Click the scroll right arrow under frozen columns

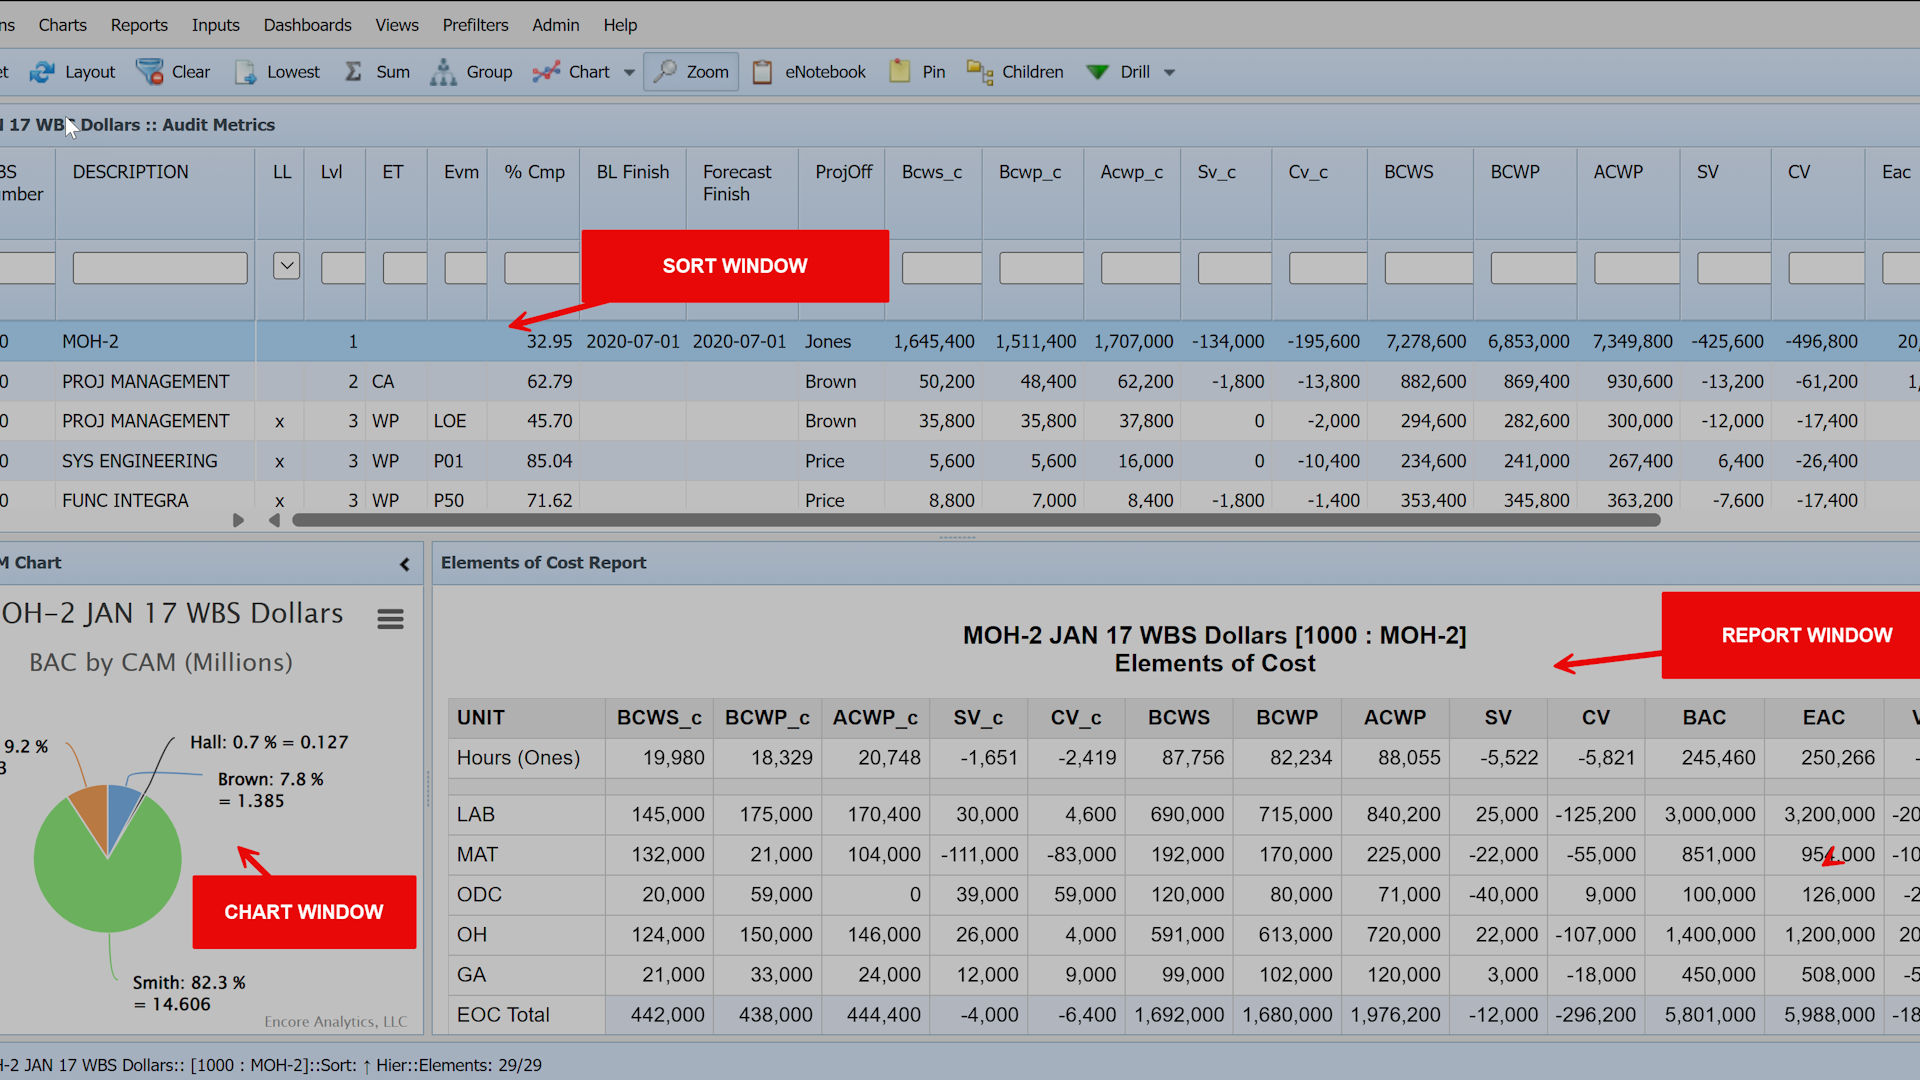point(238,520)
